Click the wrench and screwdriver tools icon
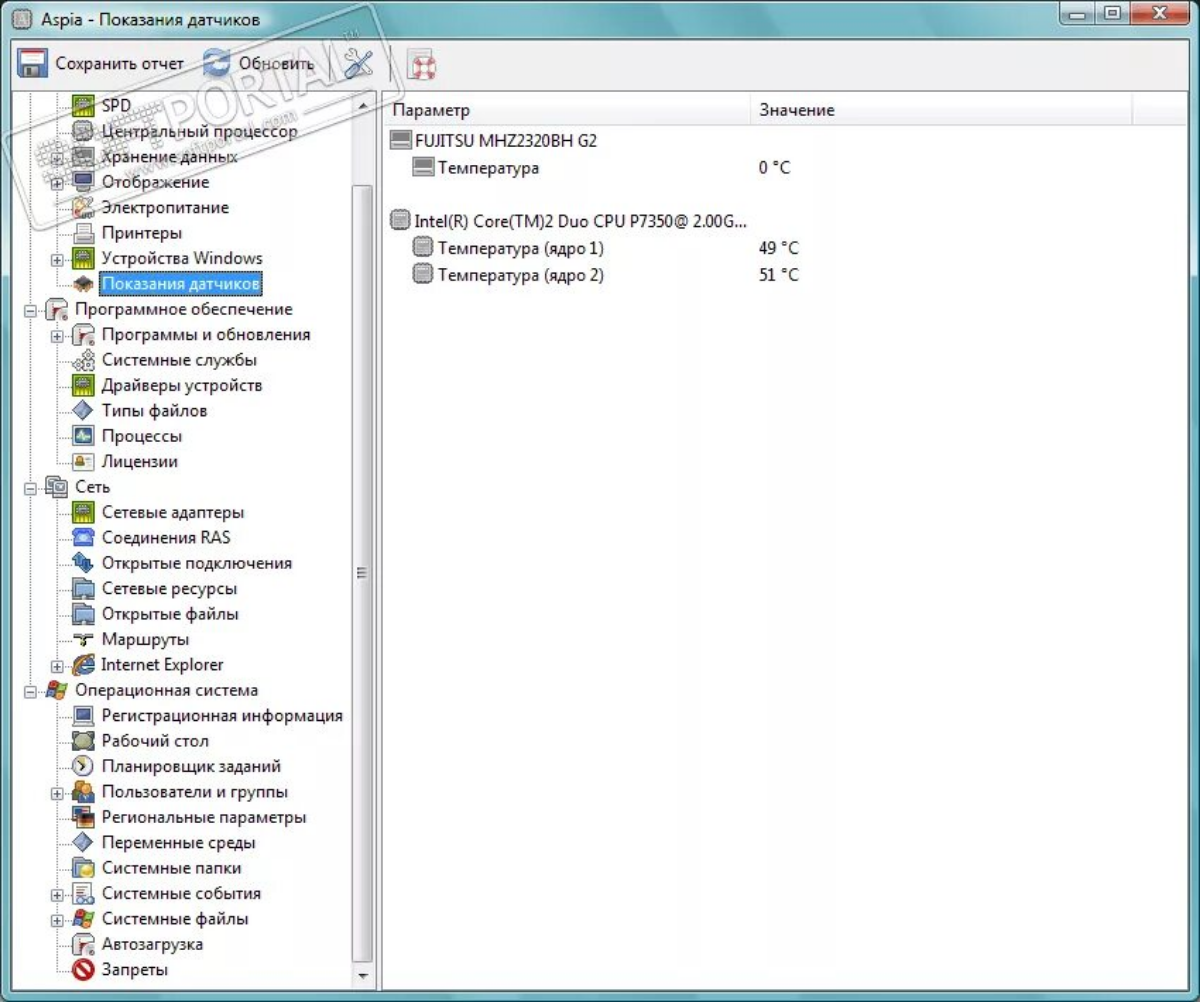 [x=358, y=64]
